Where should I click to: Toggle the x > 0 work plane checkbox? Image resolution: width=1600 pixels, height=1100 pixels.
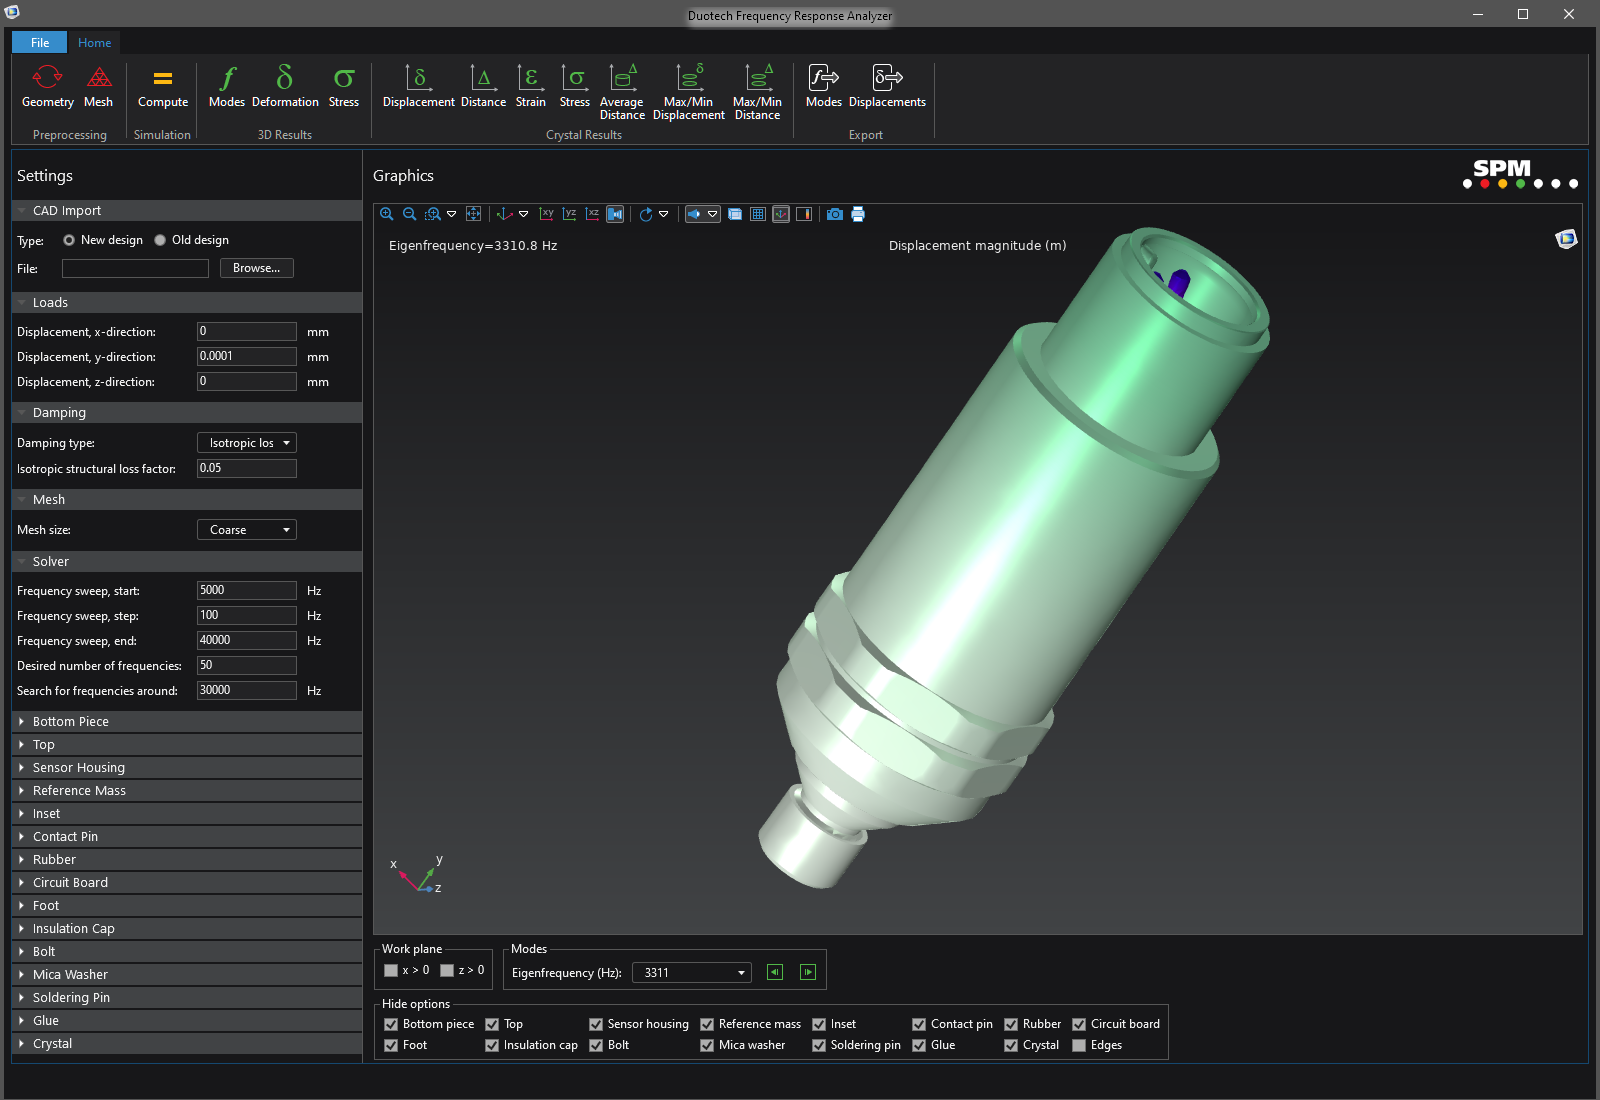[x=391, y=970]
